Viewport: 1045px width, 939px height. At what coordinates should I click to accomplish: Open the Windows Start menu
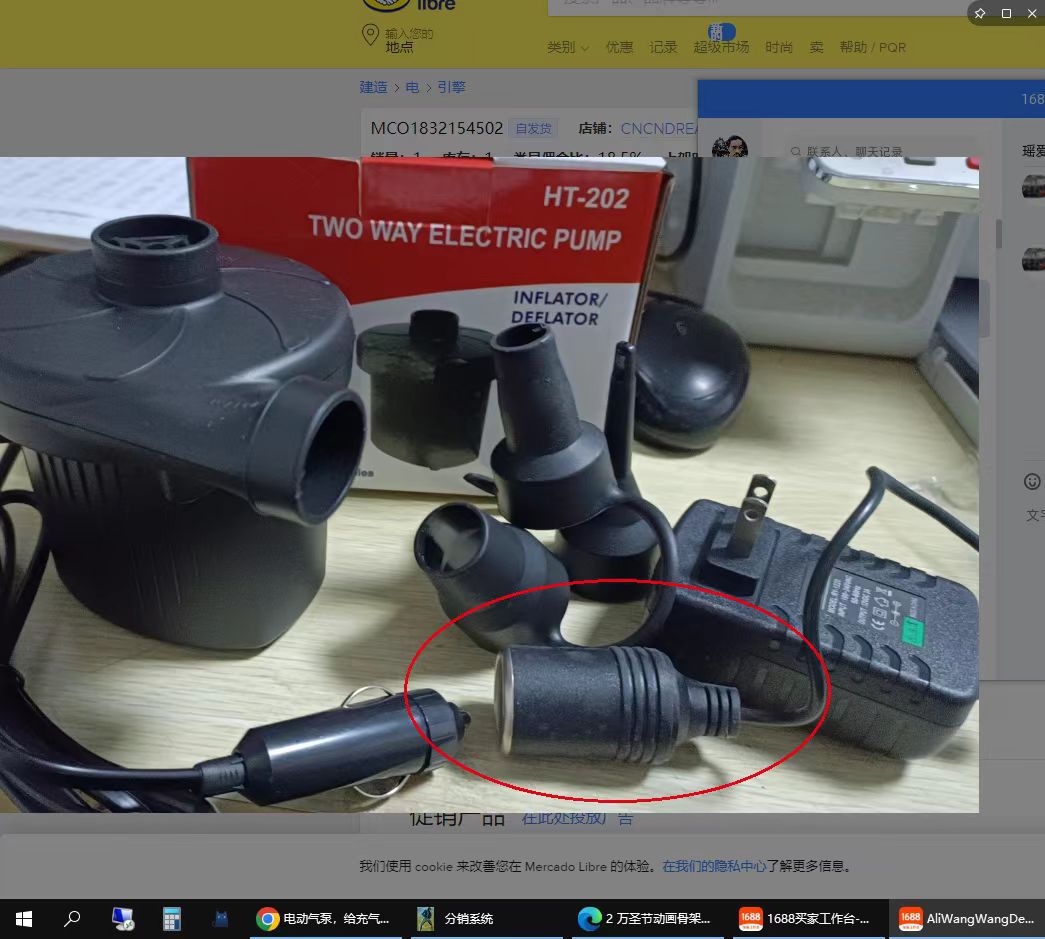pos(24,918)
